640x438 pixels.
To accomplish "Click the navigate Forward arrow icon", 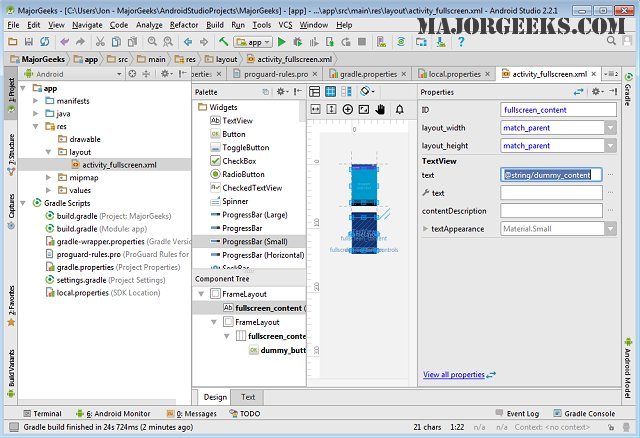I will pos(204,42).
